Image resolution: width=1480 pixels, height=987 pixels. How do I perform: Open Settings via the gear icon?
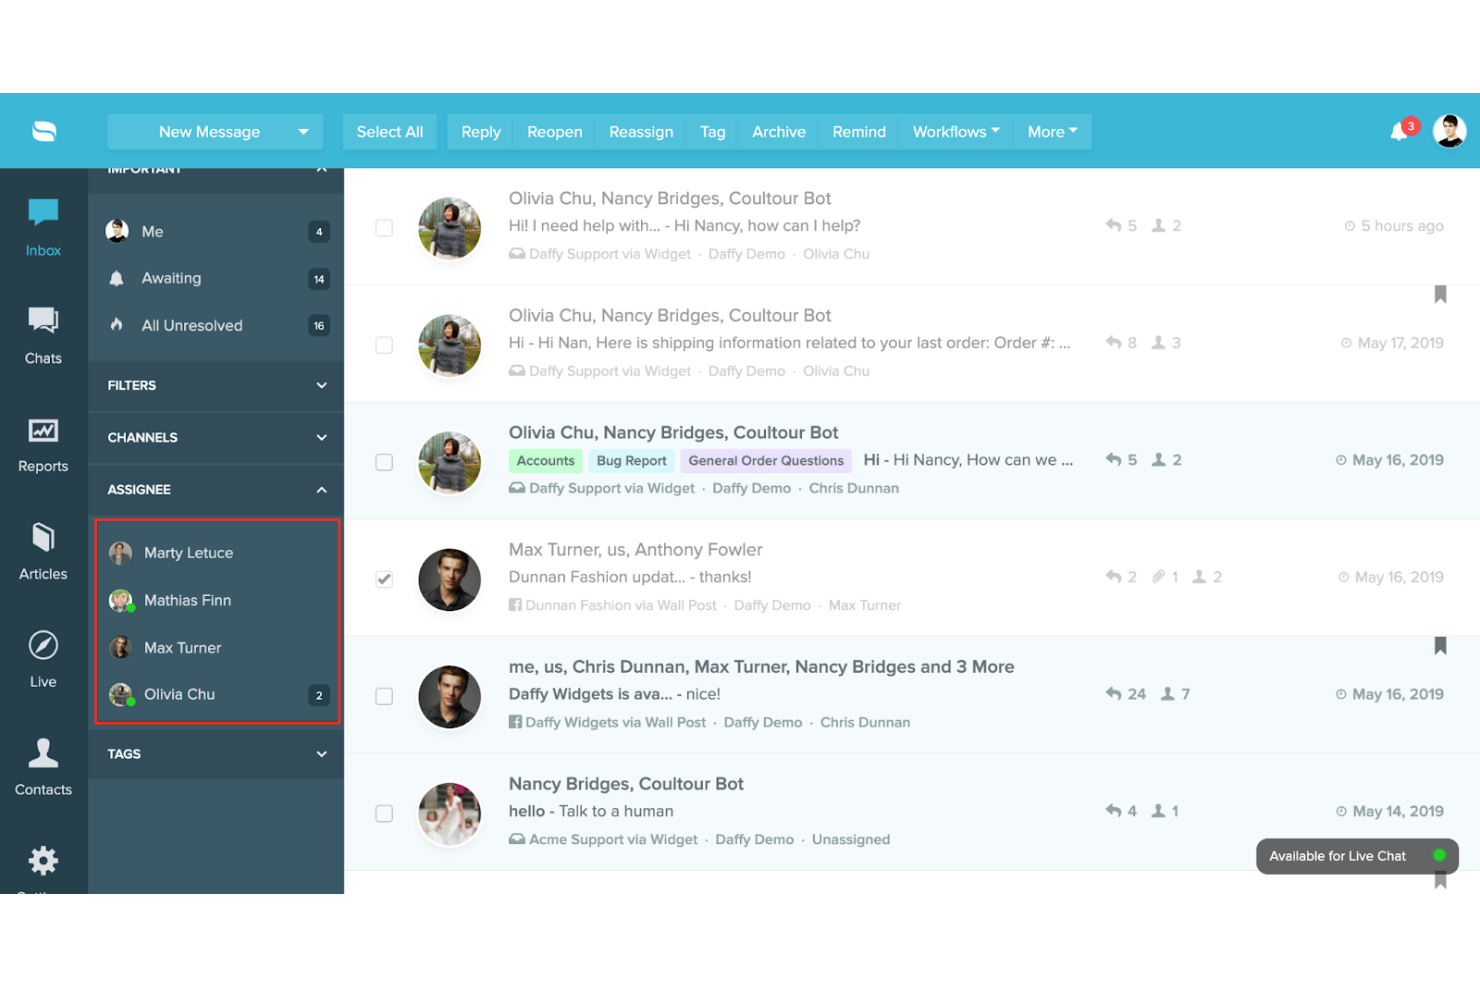(x=42, y=862)
